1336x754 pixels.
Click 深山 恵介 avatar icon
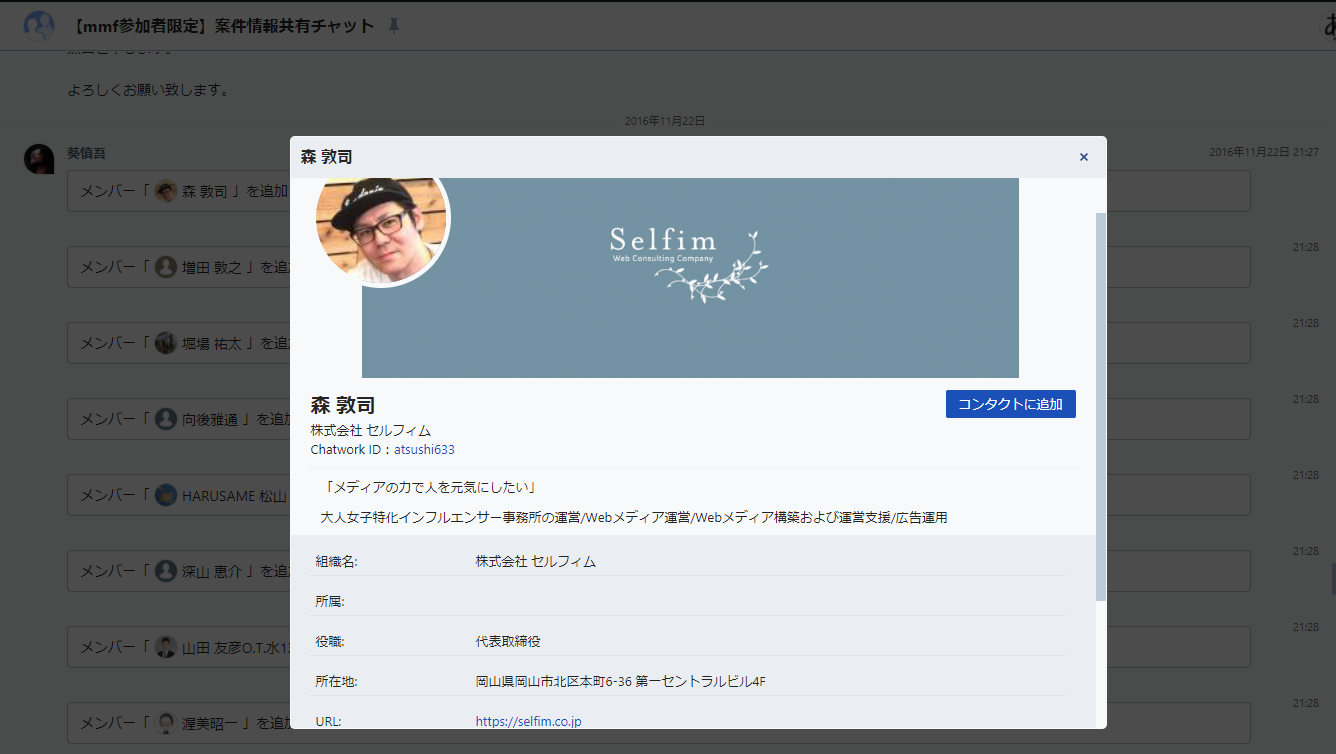[x=166, y=571]
